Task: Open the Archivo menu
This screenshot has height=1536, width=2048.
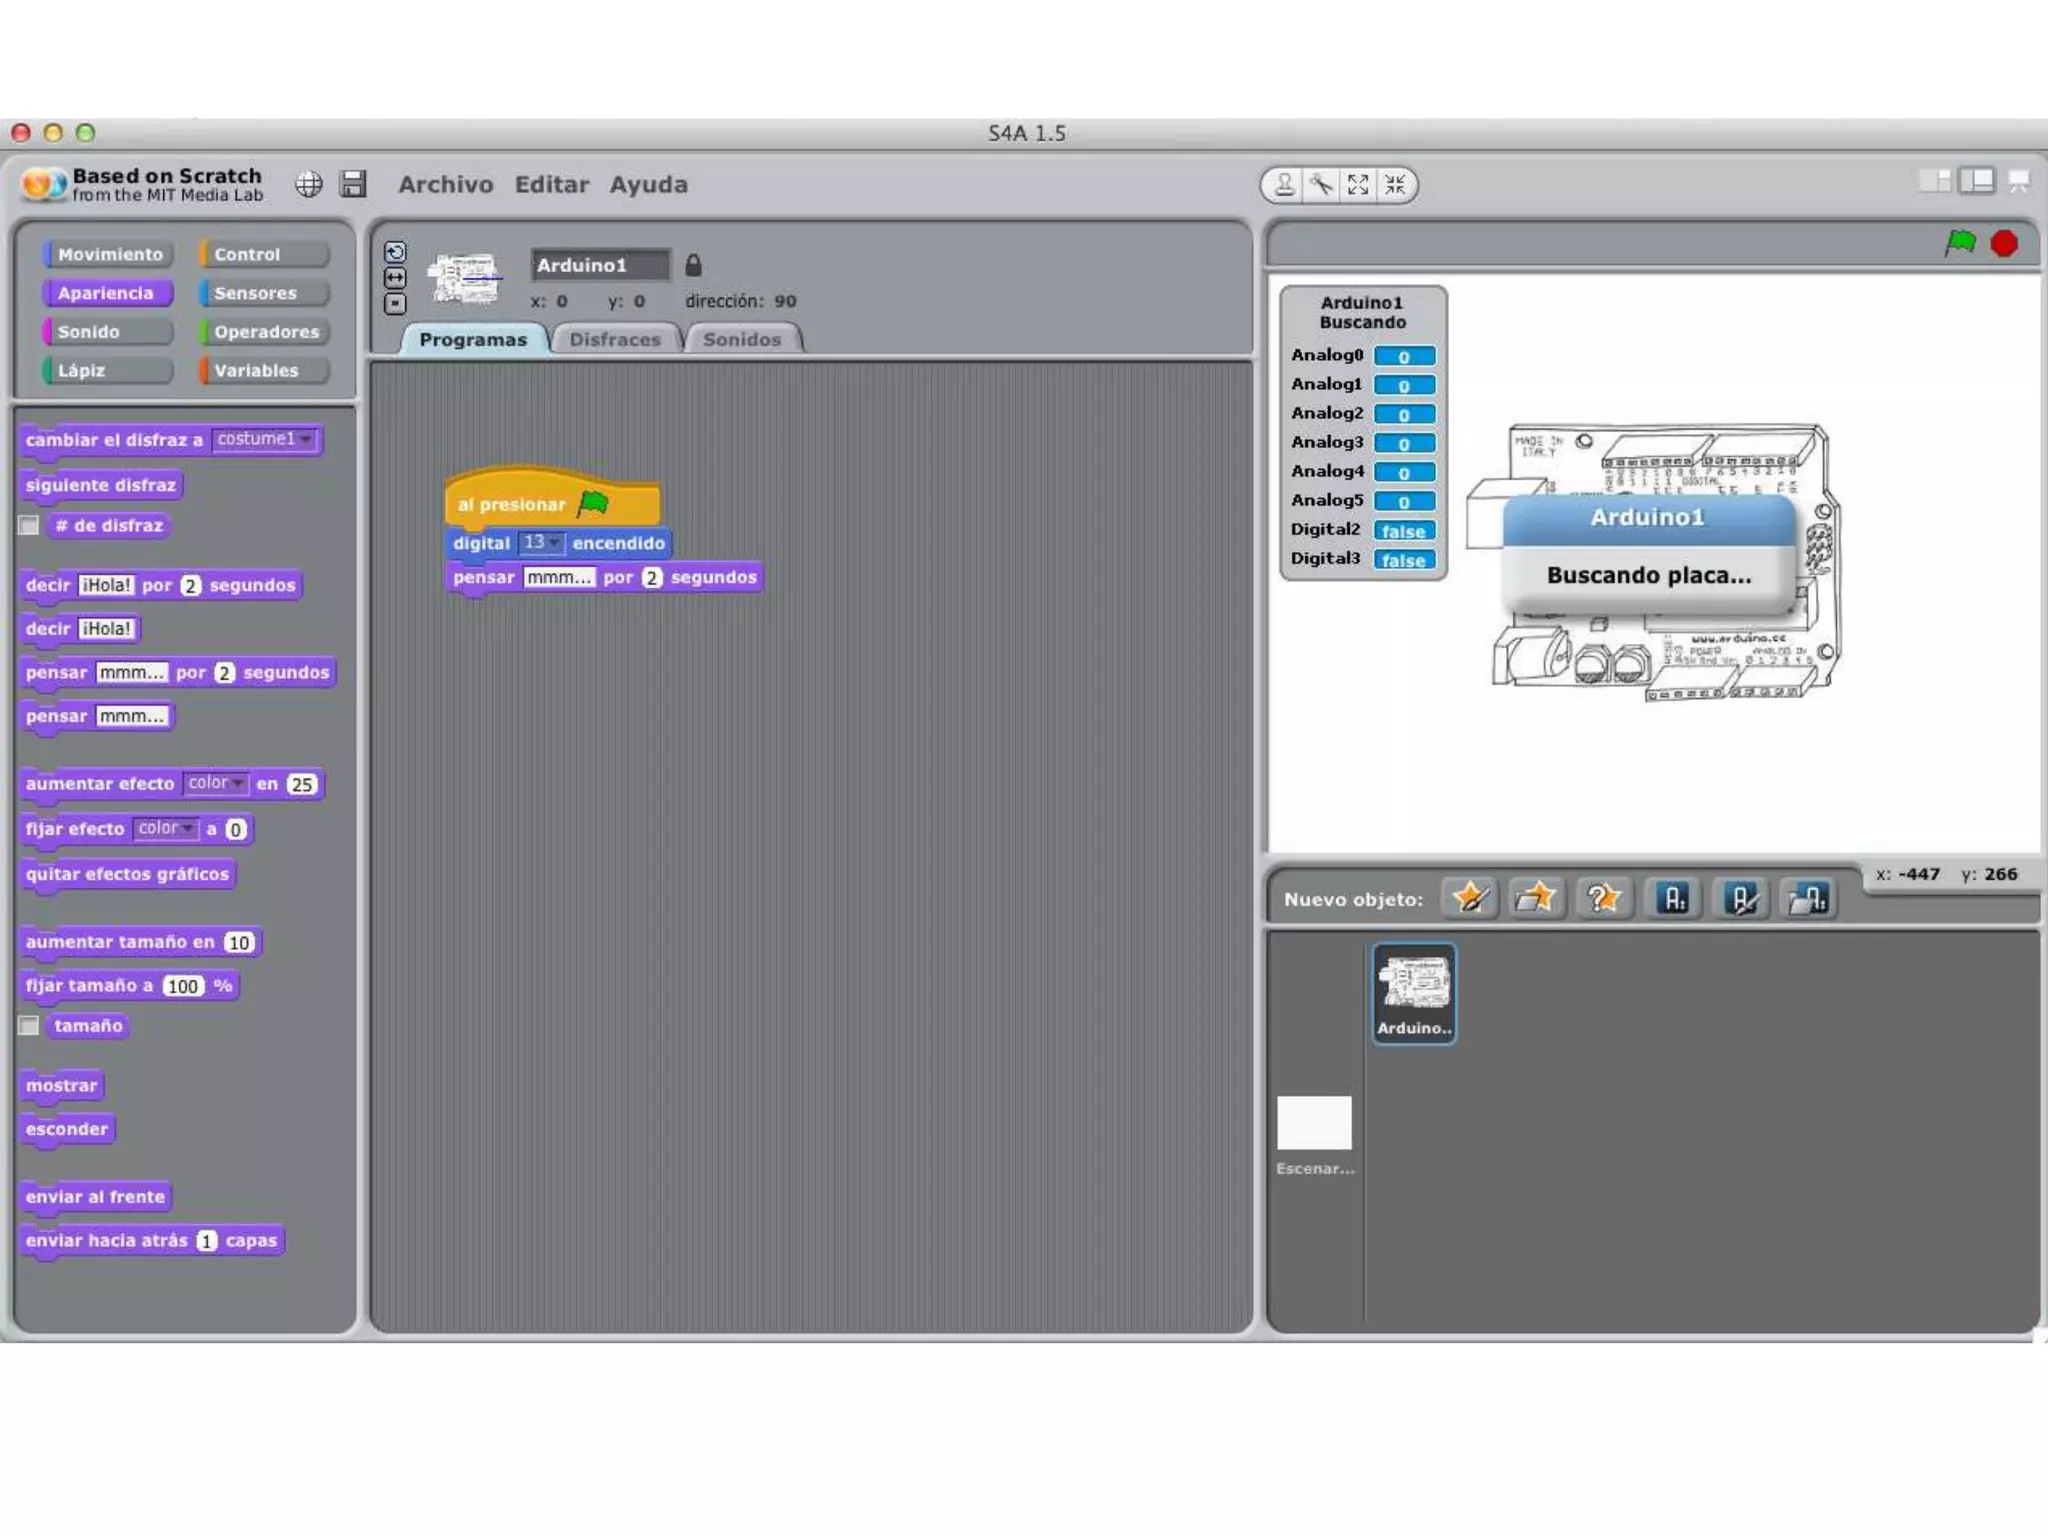Action: (x=445, y=185)
